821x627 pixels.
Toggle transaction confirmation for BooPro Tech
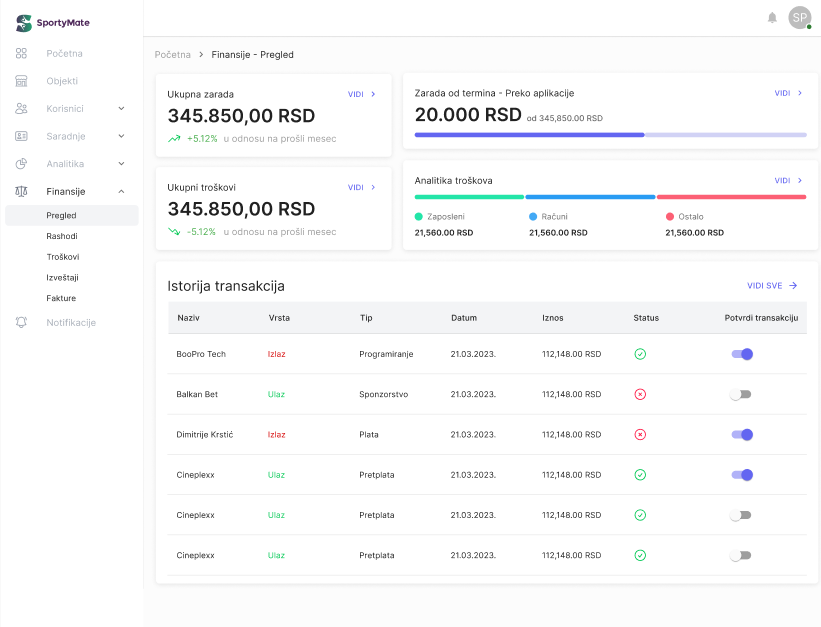(x=741, y=354)
